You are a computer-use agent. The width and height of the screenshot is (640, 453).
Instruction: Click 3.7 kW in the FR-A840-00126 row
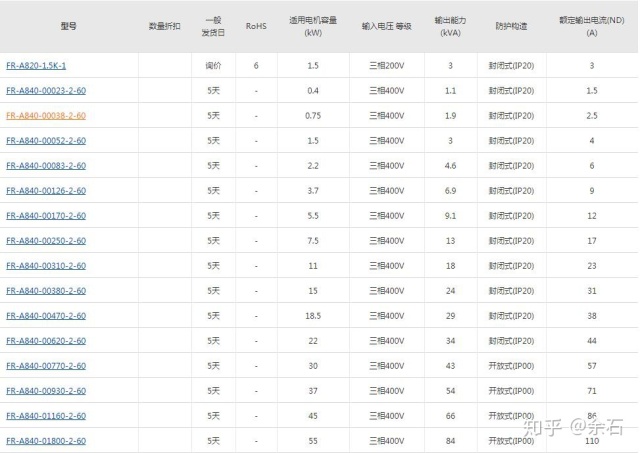313,191
